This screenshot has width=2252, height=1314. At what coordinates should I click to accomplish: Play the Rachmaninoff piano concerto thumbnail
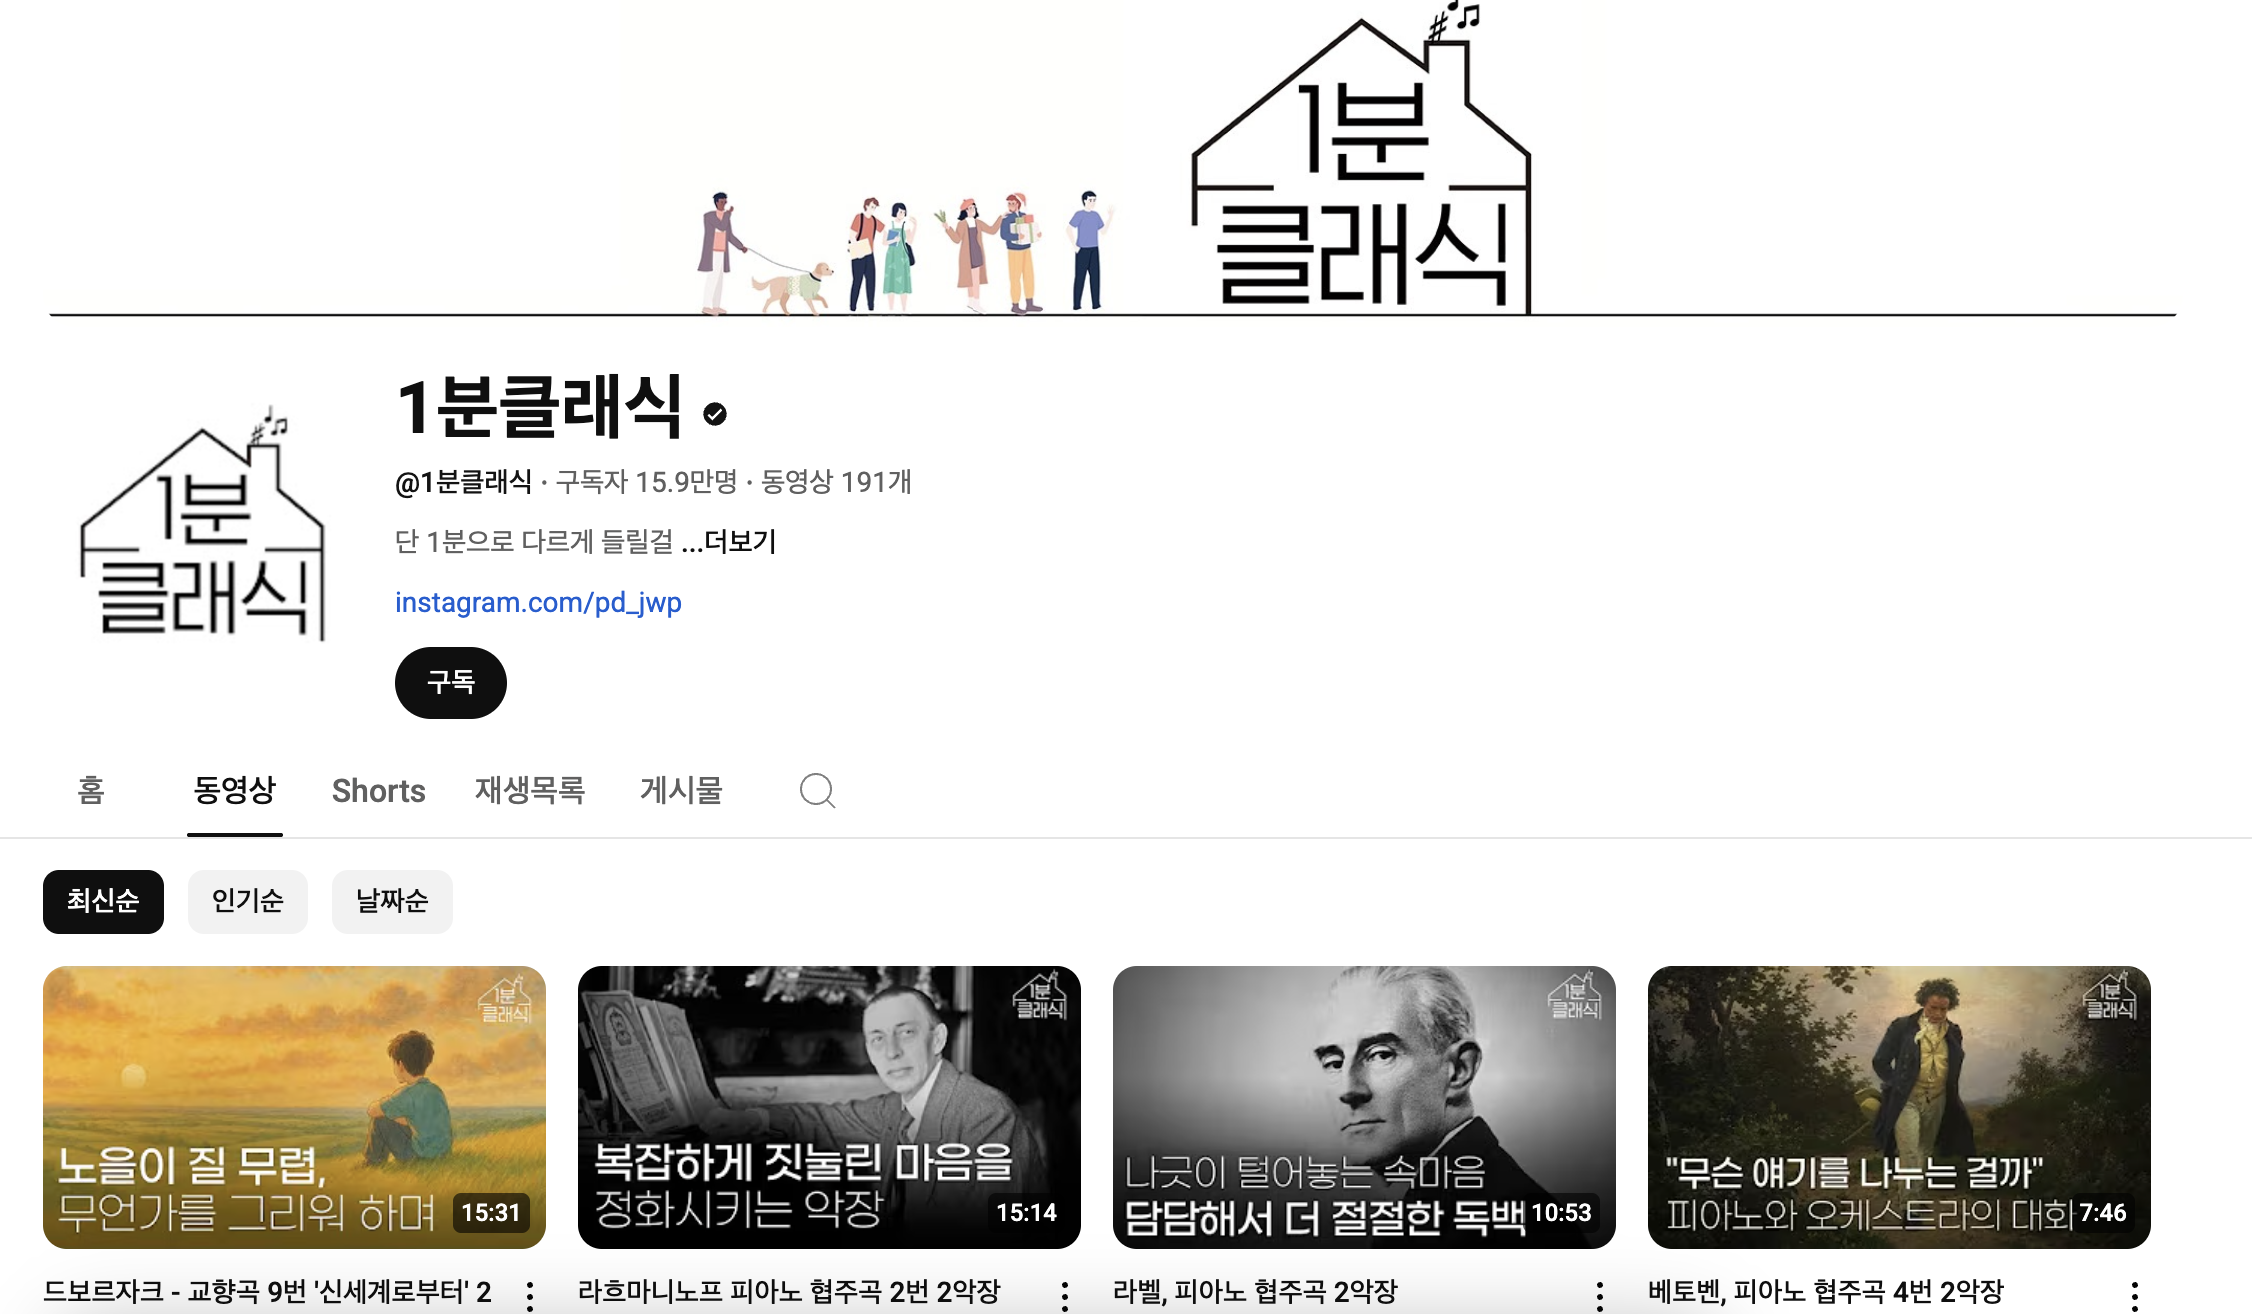pyautogui.click(x=829, y=1107)
